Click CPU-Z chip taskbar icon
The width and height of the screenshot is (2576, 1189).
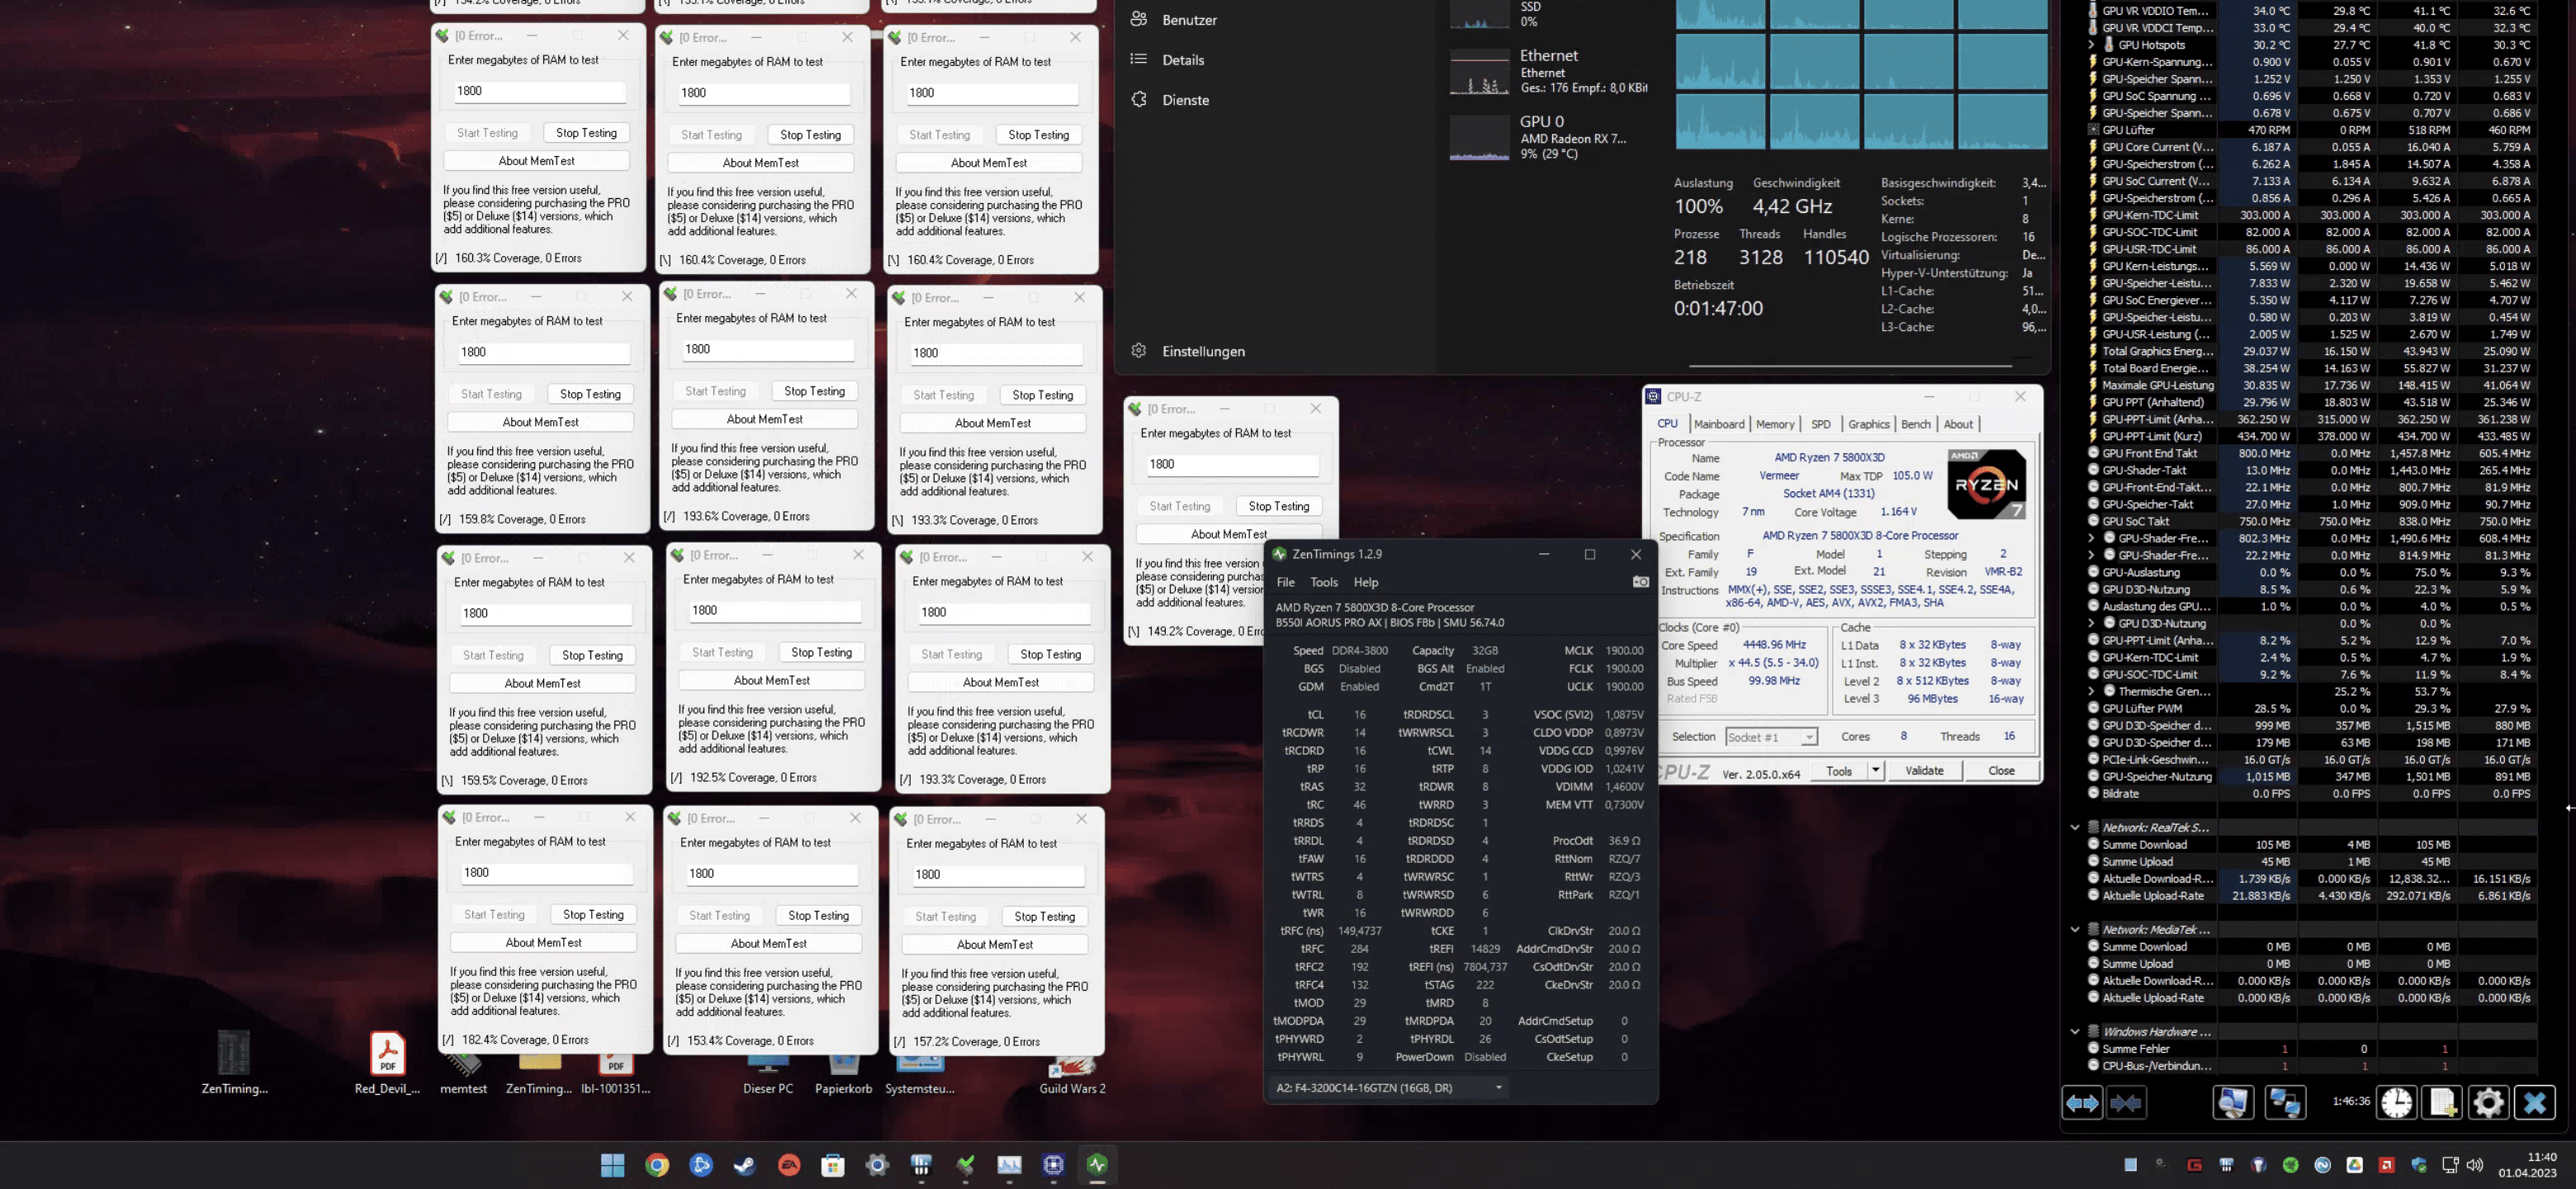coord(1053,1165)
